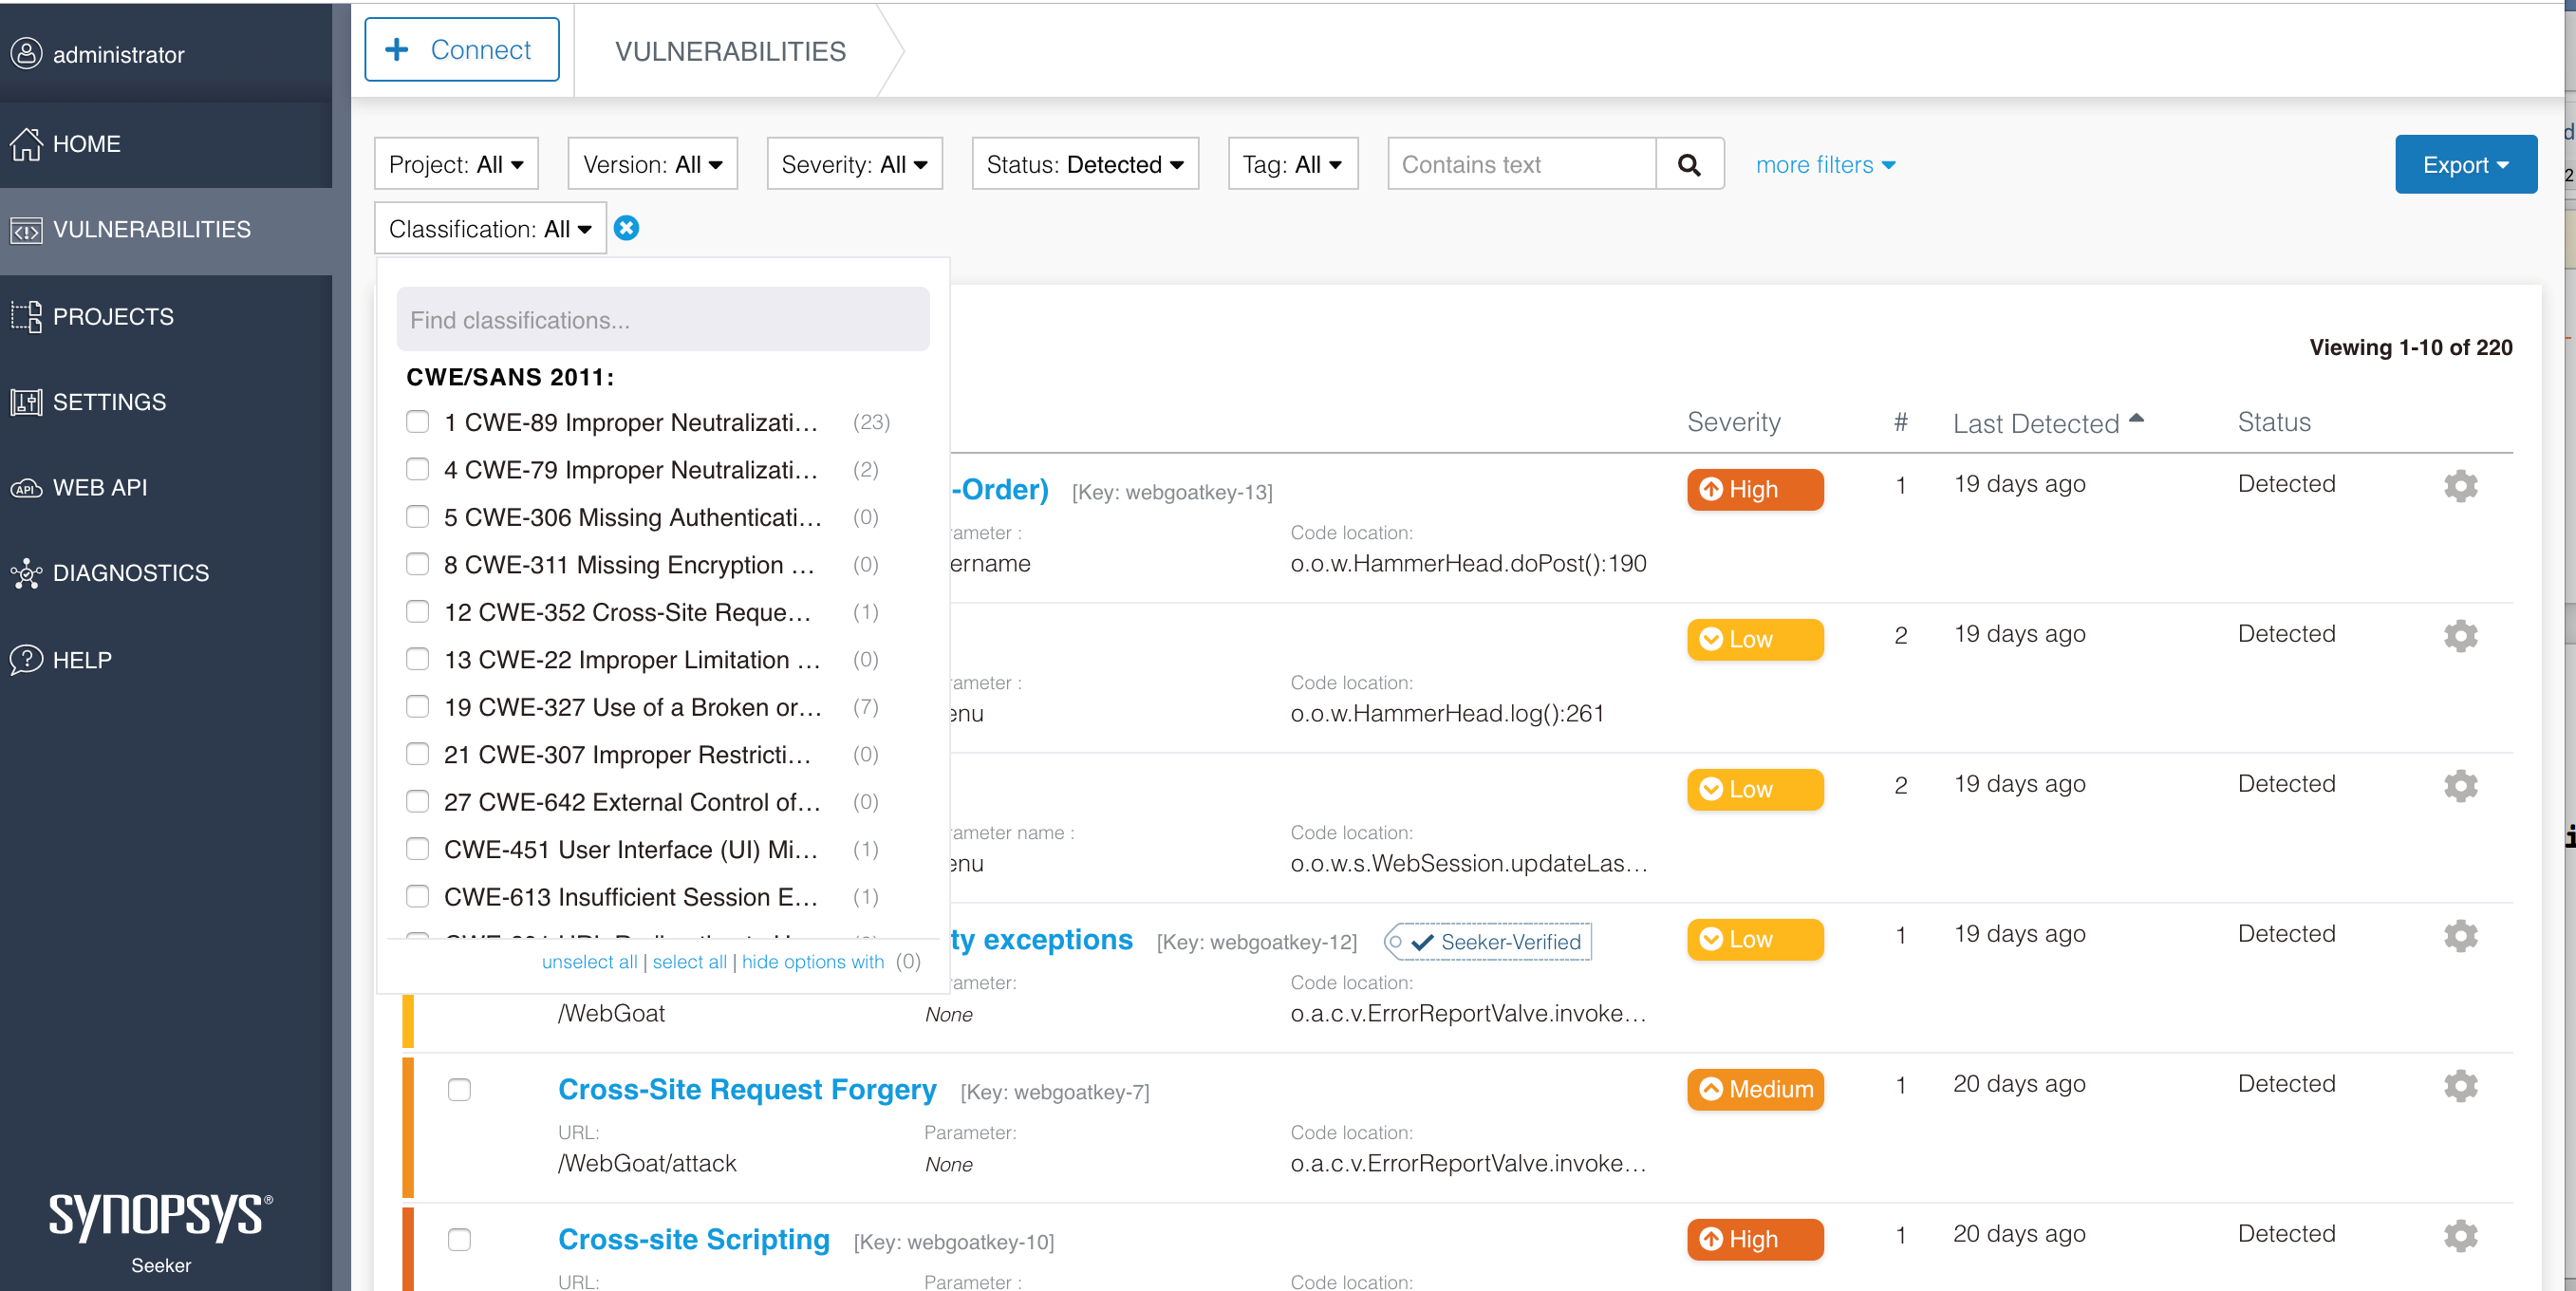Click the Vulnerabilities code-window icon in sidebar
The height and width of the screenshot is (1291, 2576).
pyautogui.click(x=26, y=231)
